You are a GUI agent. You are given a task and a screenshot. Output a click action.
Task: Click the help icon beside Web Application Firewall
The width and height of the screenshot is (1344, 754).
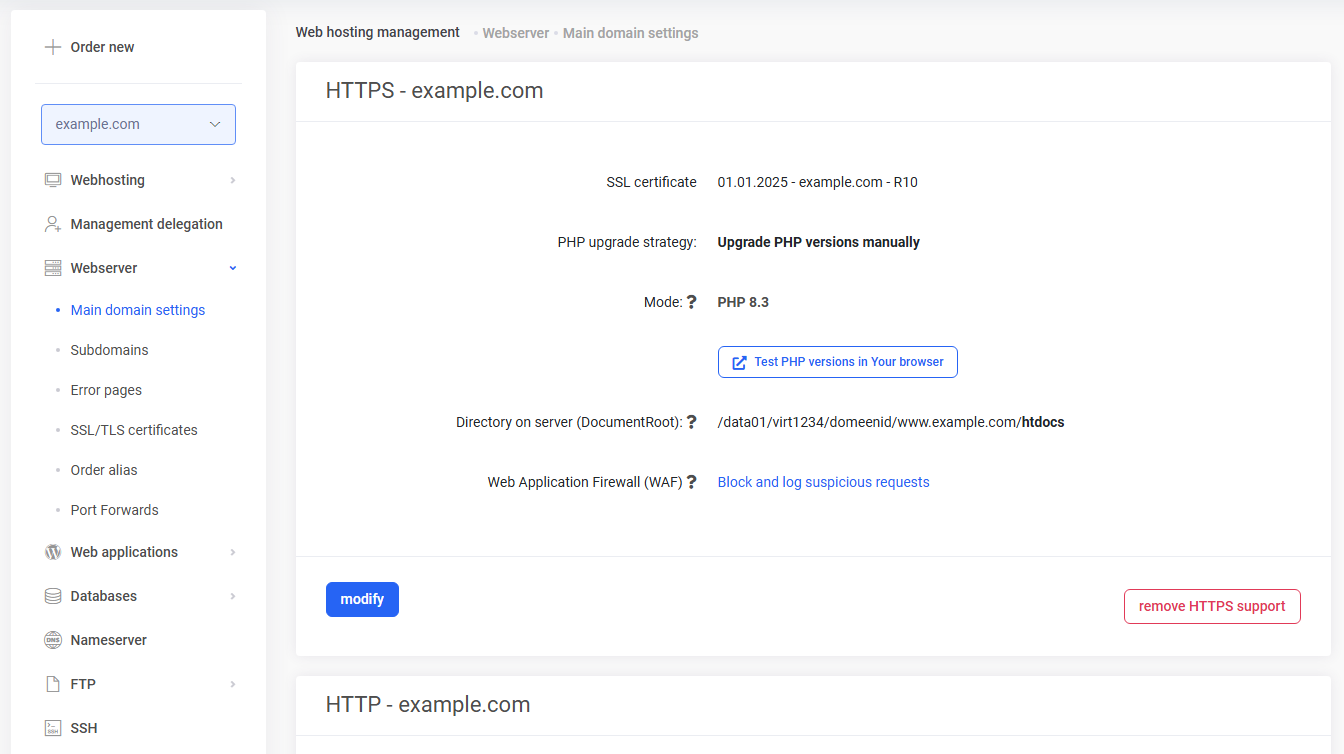(x=691, y=482)
